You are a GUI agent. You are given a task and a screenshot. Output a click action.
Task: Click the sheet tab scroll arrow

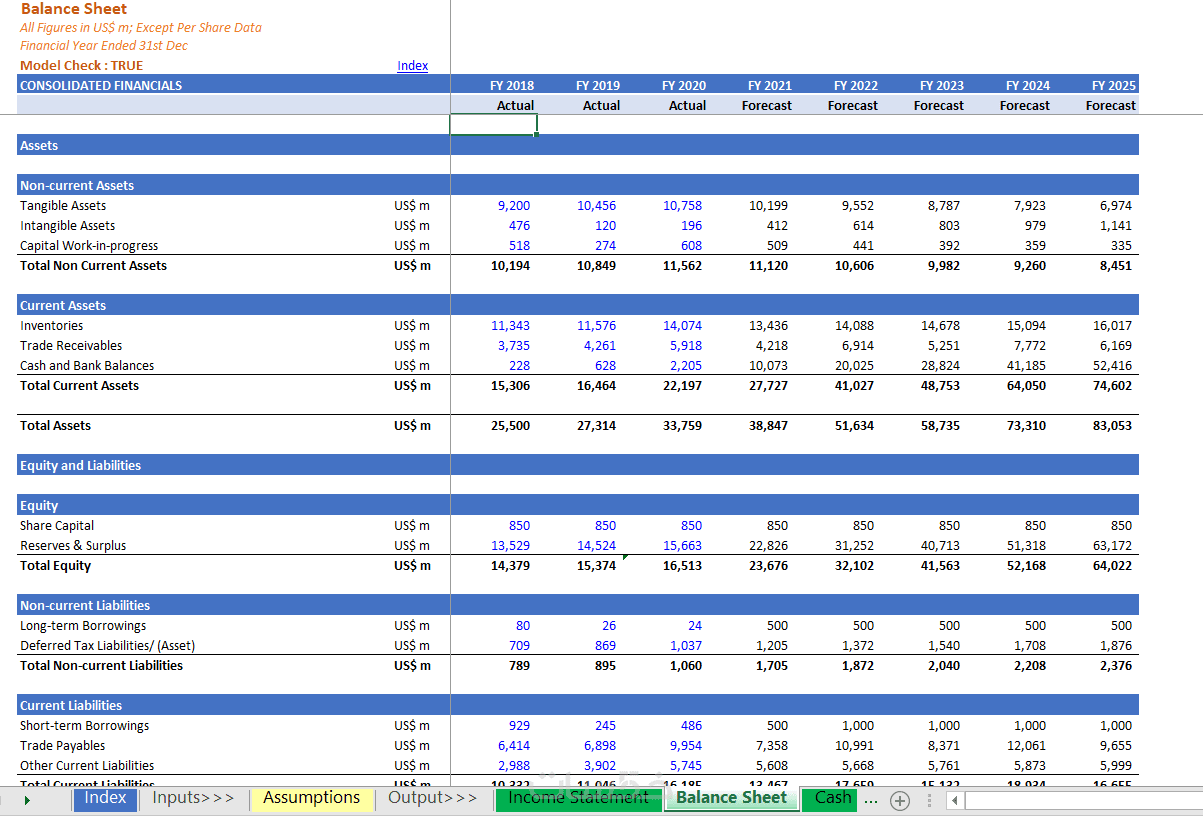coord(27,800)
